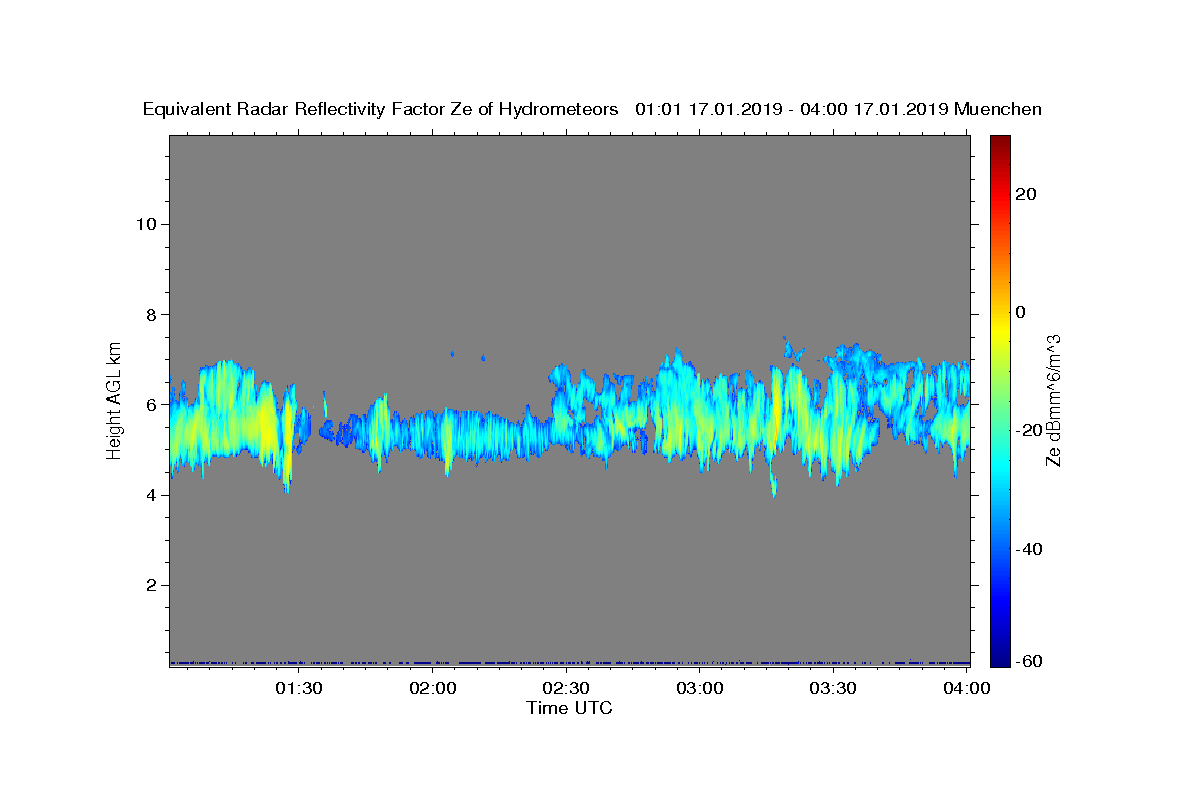Screen dimensions: 1200x800
Task: Click the '04:00' time tick label
Action: pos(967,688)
